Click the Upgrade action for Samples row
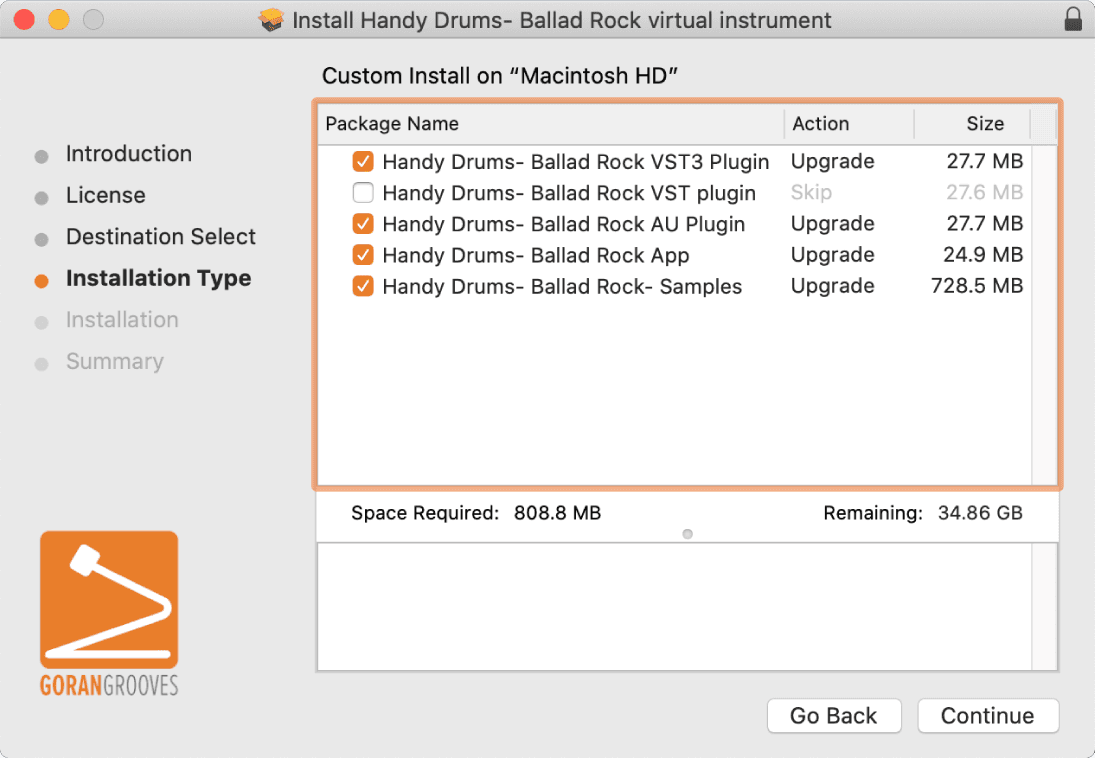1095x758 pixels. point(832,286)
